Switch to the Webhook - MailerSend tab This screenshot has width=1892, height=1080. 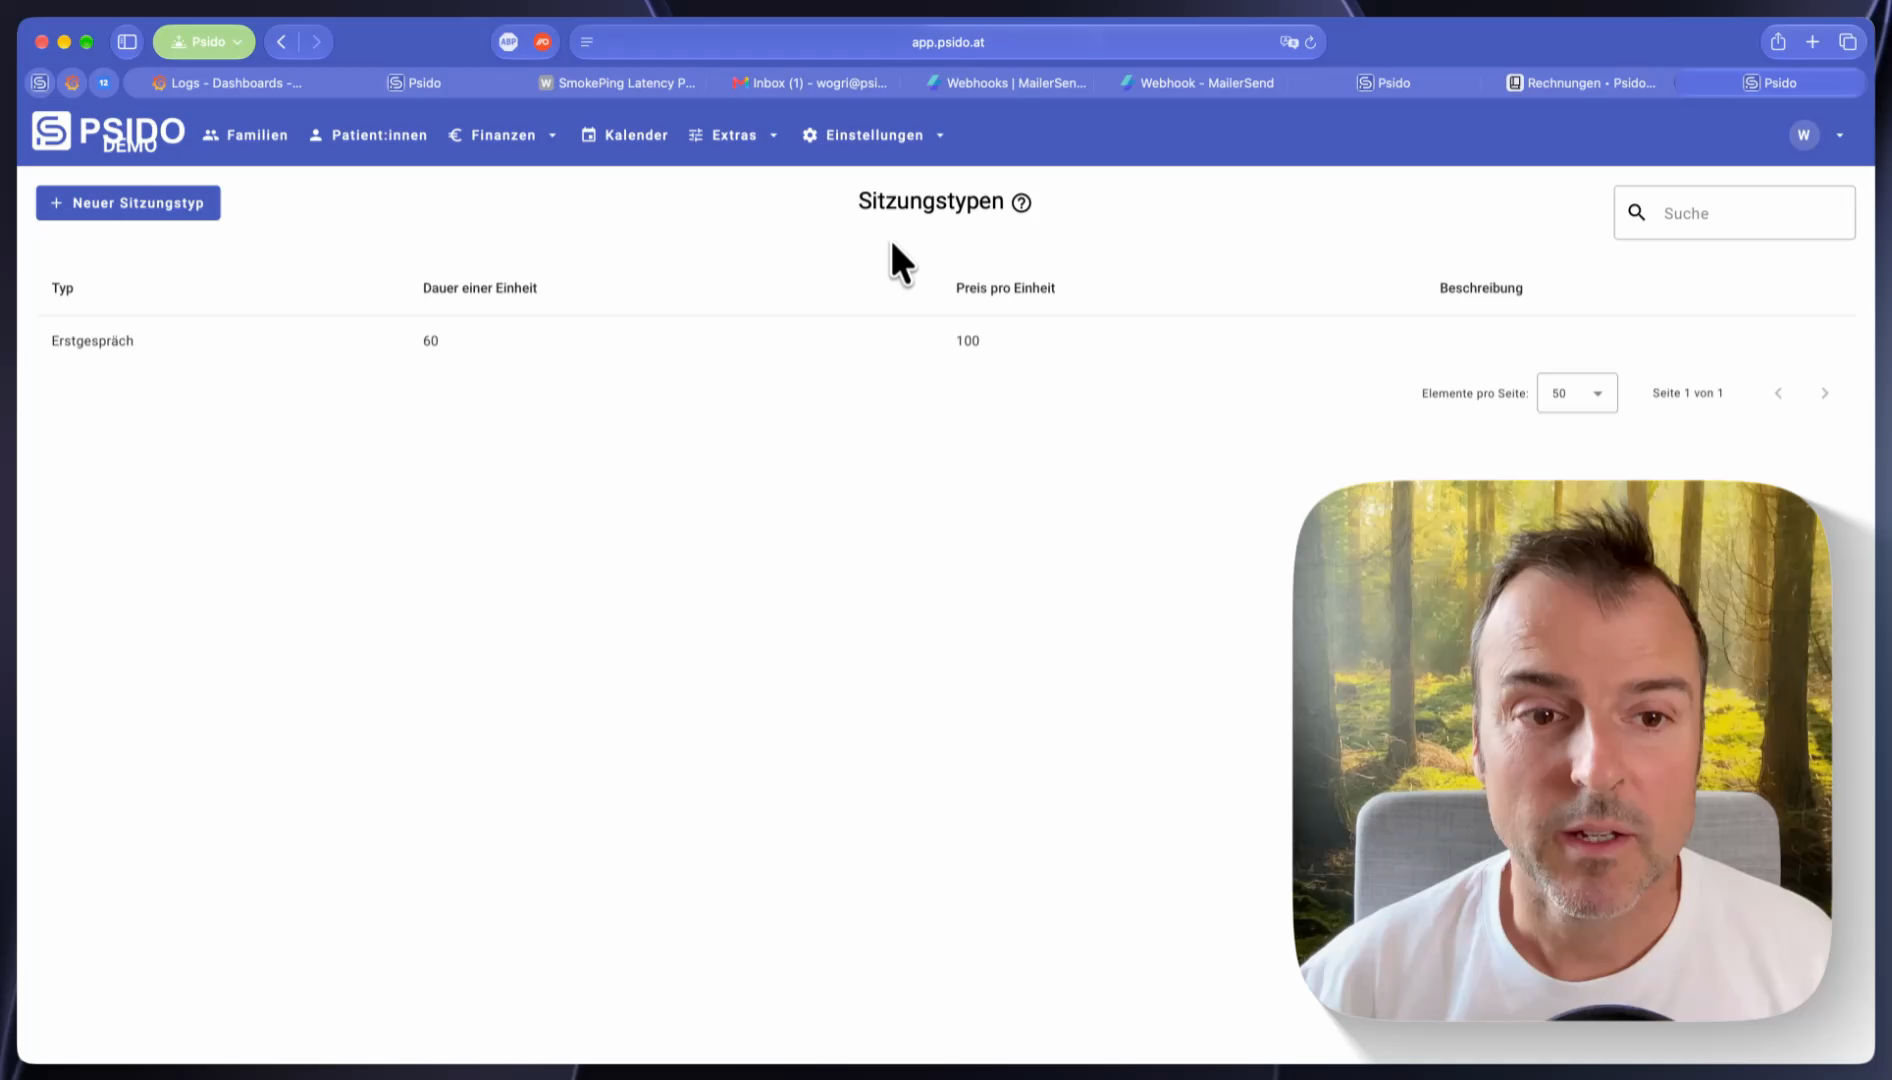click(1198, 83)
